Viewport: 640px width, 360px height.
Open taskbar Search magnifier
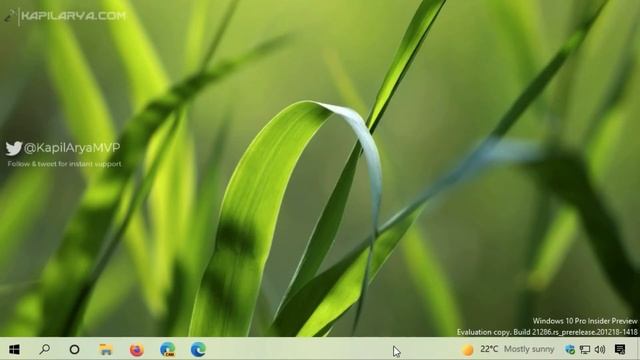(x=44, y=349)
